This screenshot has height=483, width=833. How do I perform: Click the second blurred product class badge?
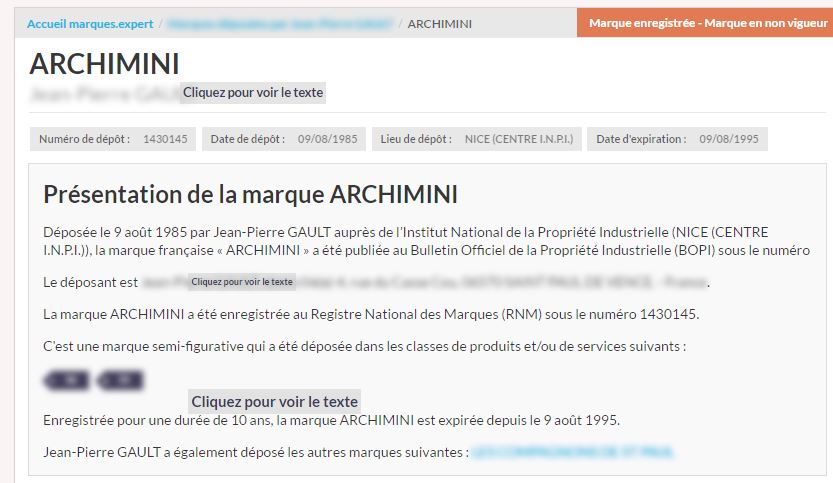(x=121, y=380)
